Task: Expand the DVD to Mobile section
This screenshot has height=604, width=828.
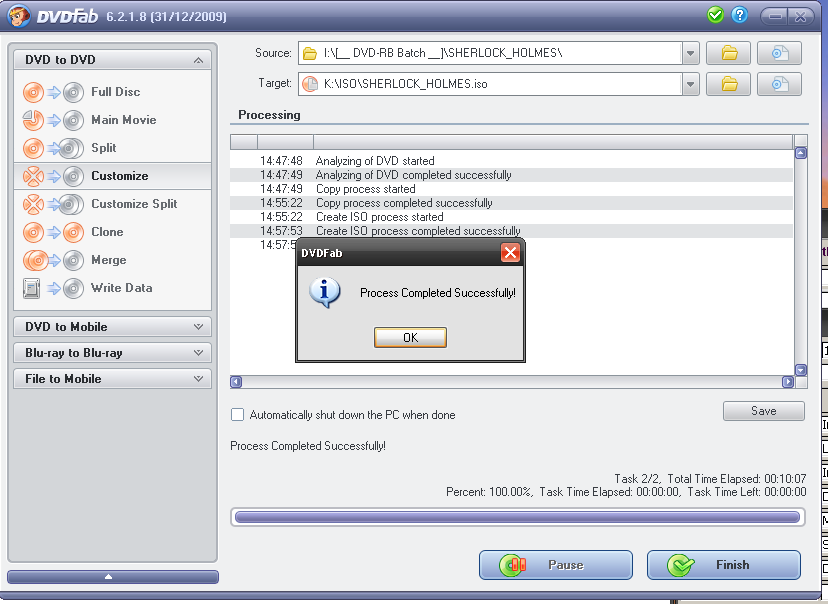Action: 112,327
